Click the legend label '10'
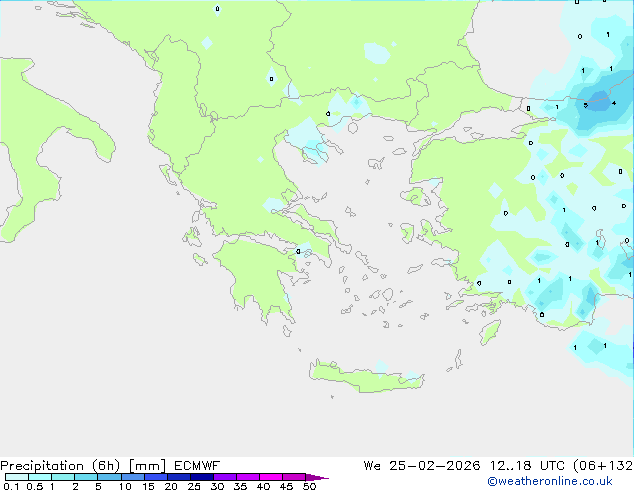Image resolution: width=634 pixels, height=490 pixels. click(x=125, y=486)
